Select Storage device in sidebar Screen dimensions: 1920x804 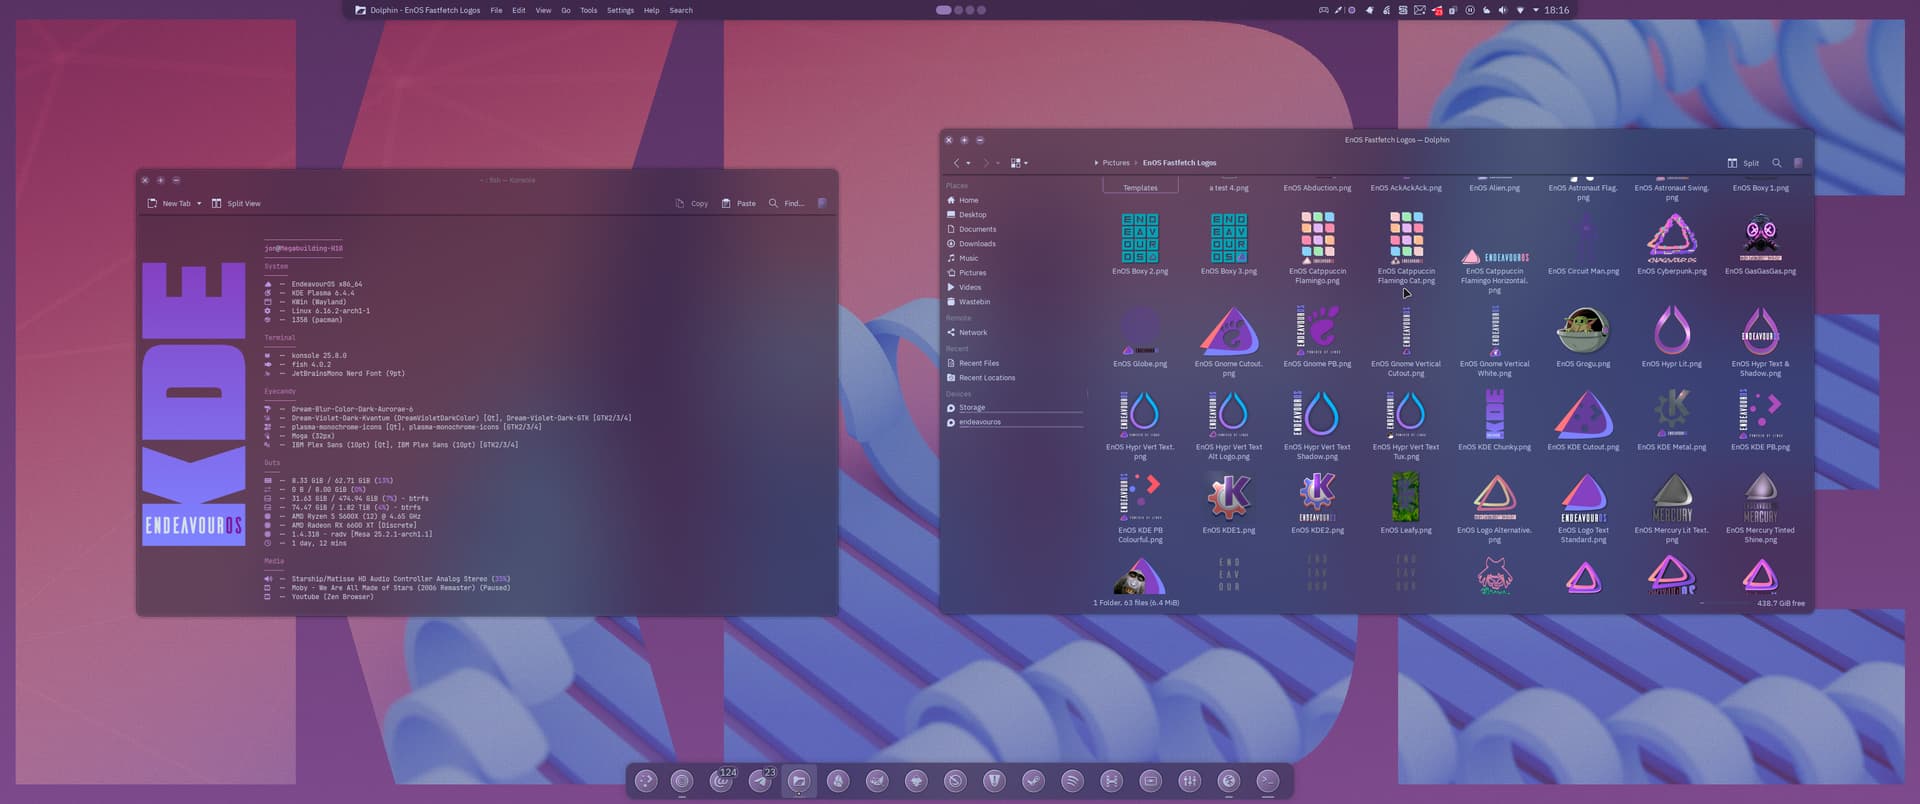click(x=1014, y=408)
